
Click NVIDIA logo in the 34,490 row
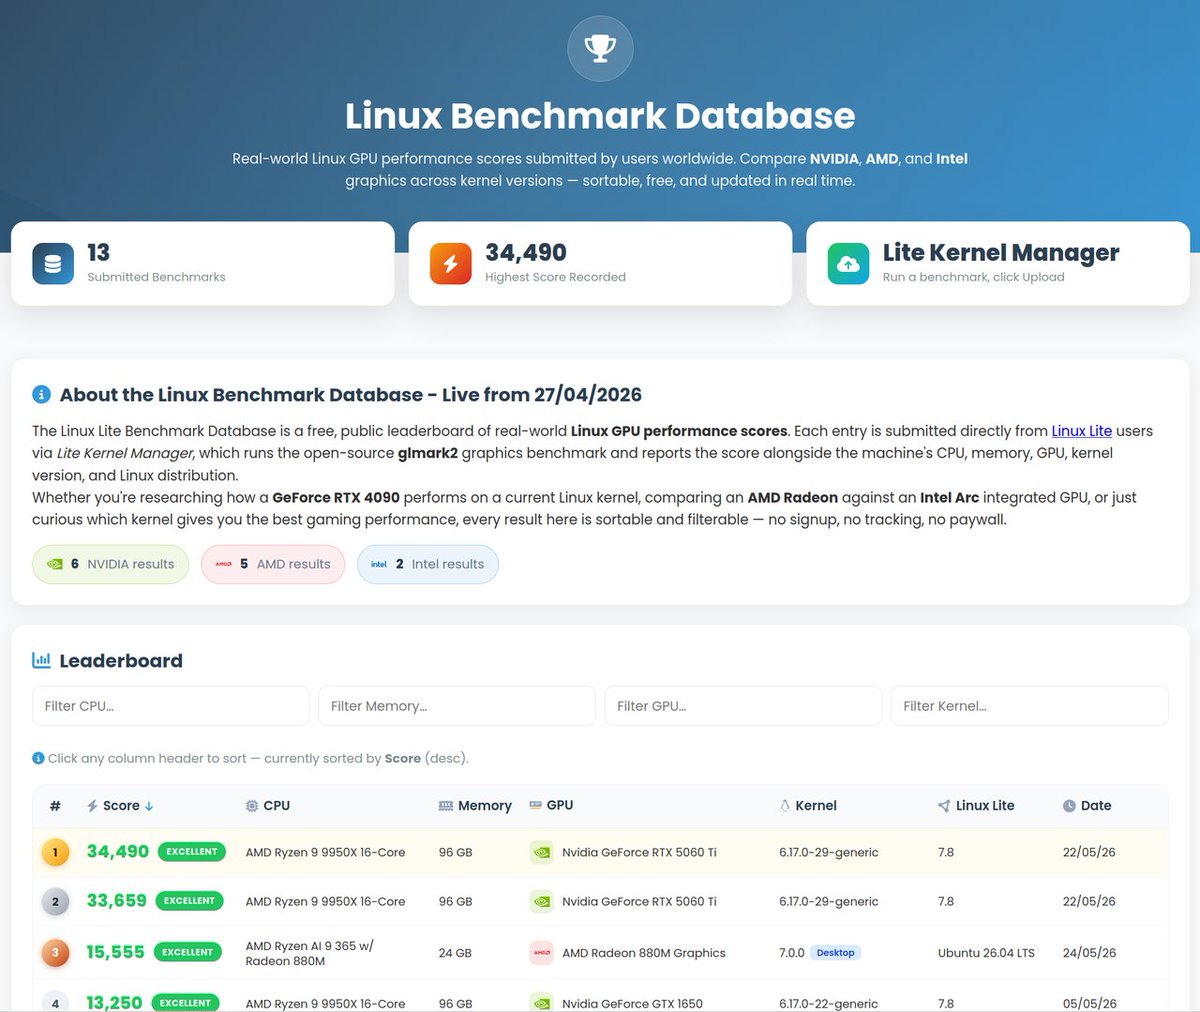click(541, 853)
